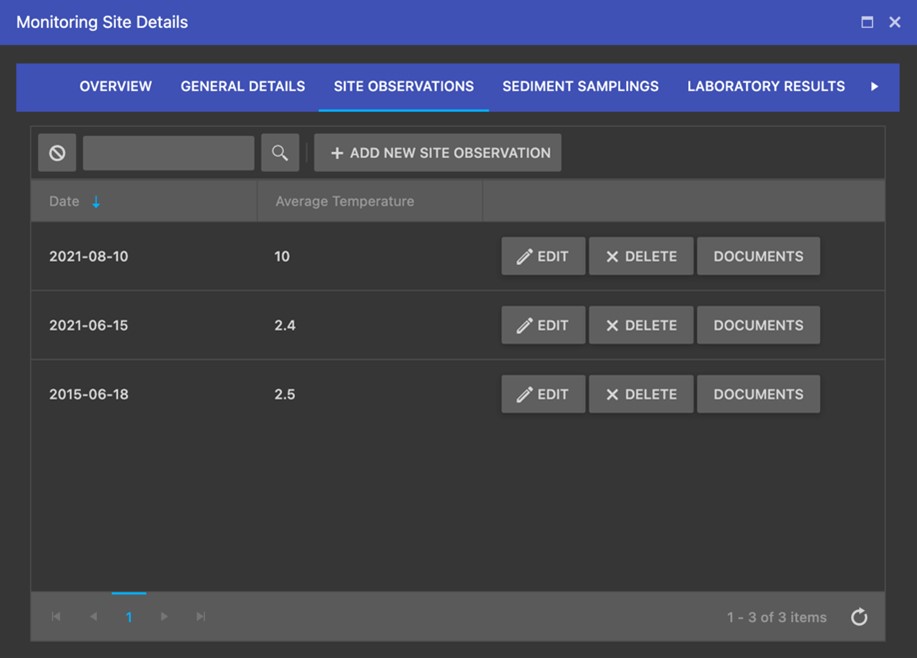Sort by the Average Temperature column header

click(370, 201)
